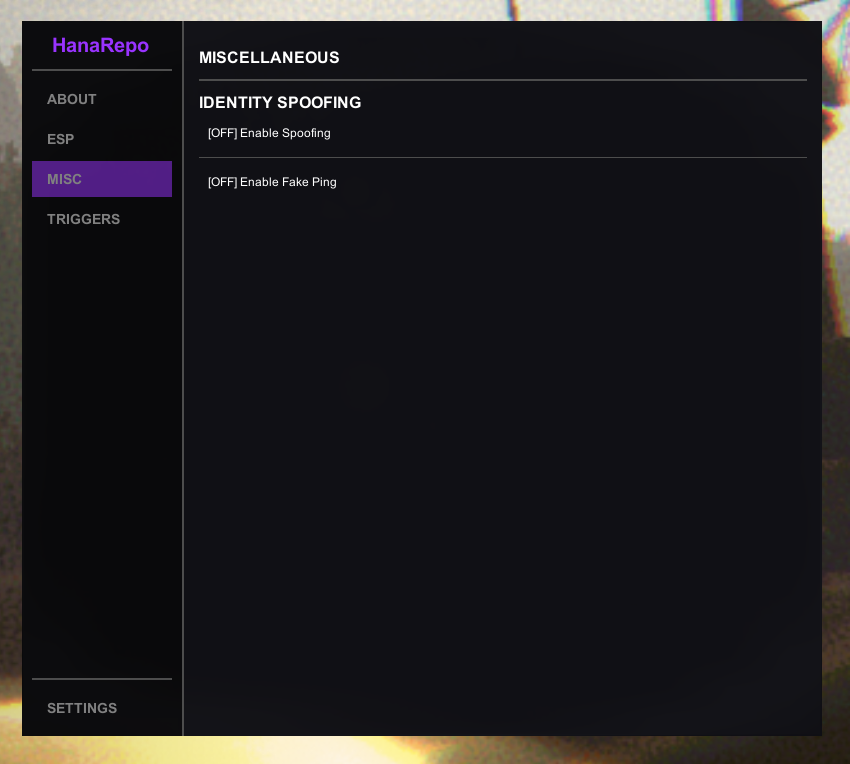Select the MISC sidebar tab

coord(102,179)
